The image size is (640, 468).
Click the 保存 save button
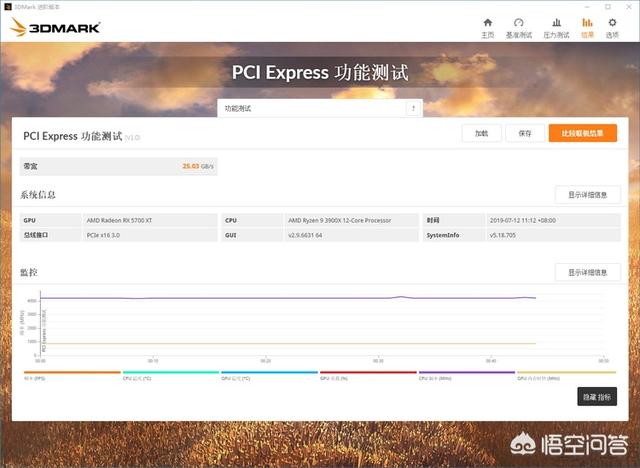point(525,133)
